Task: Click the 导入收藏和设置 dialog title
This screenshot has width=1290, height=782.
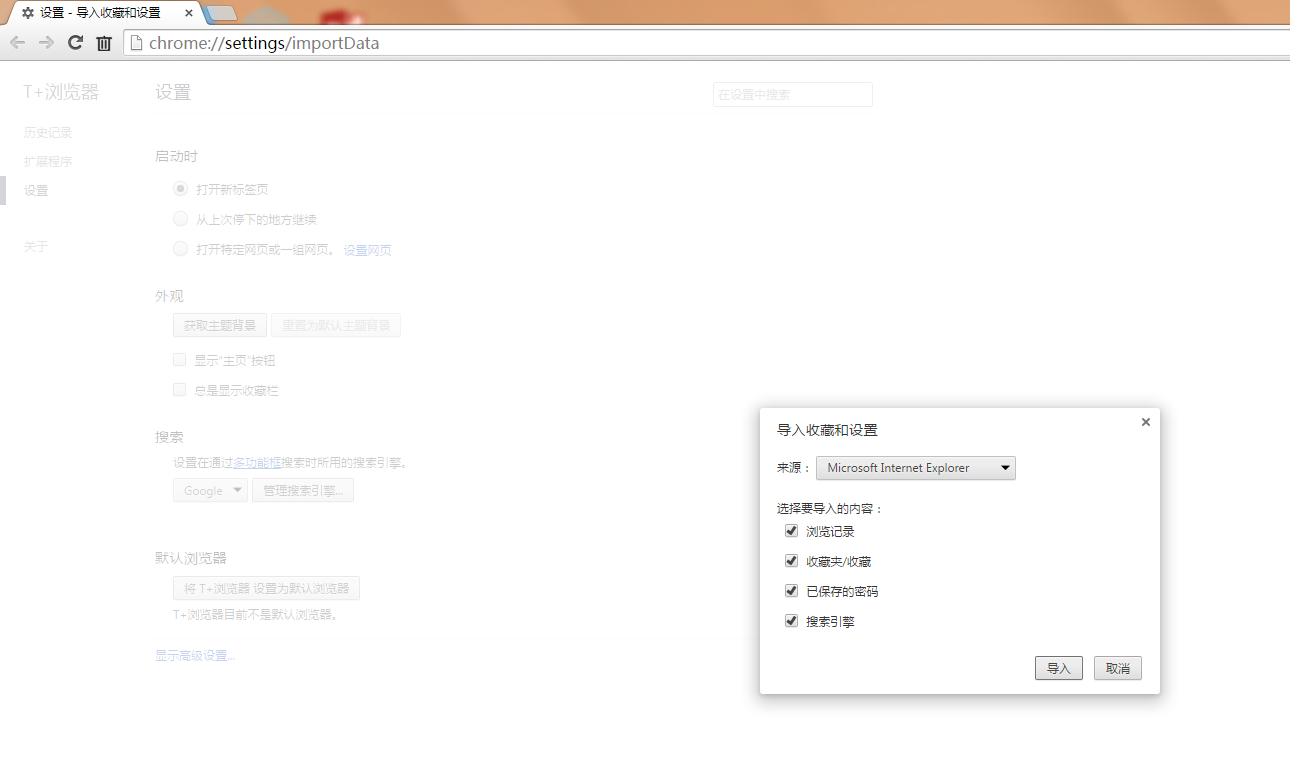Action: [x=827, y=430]
